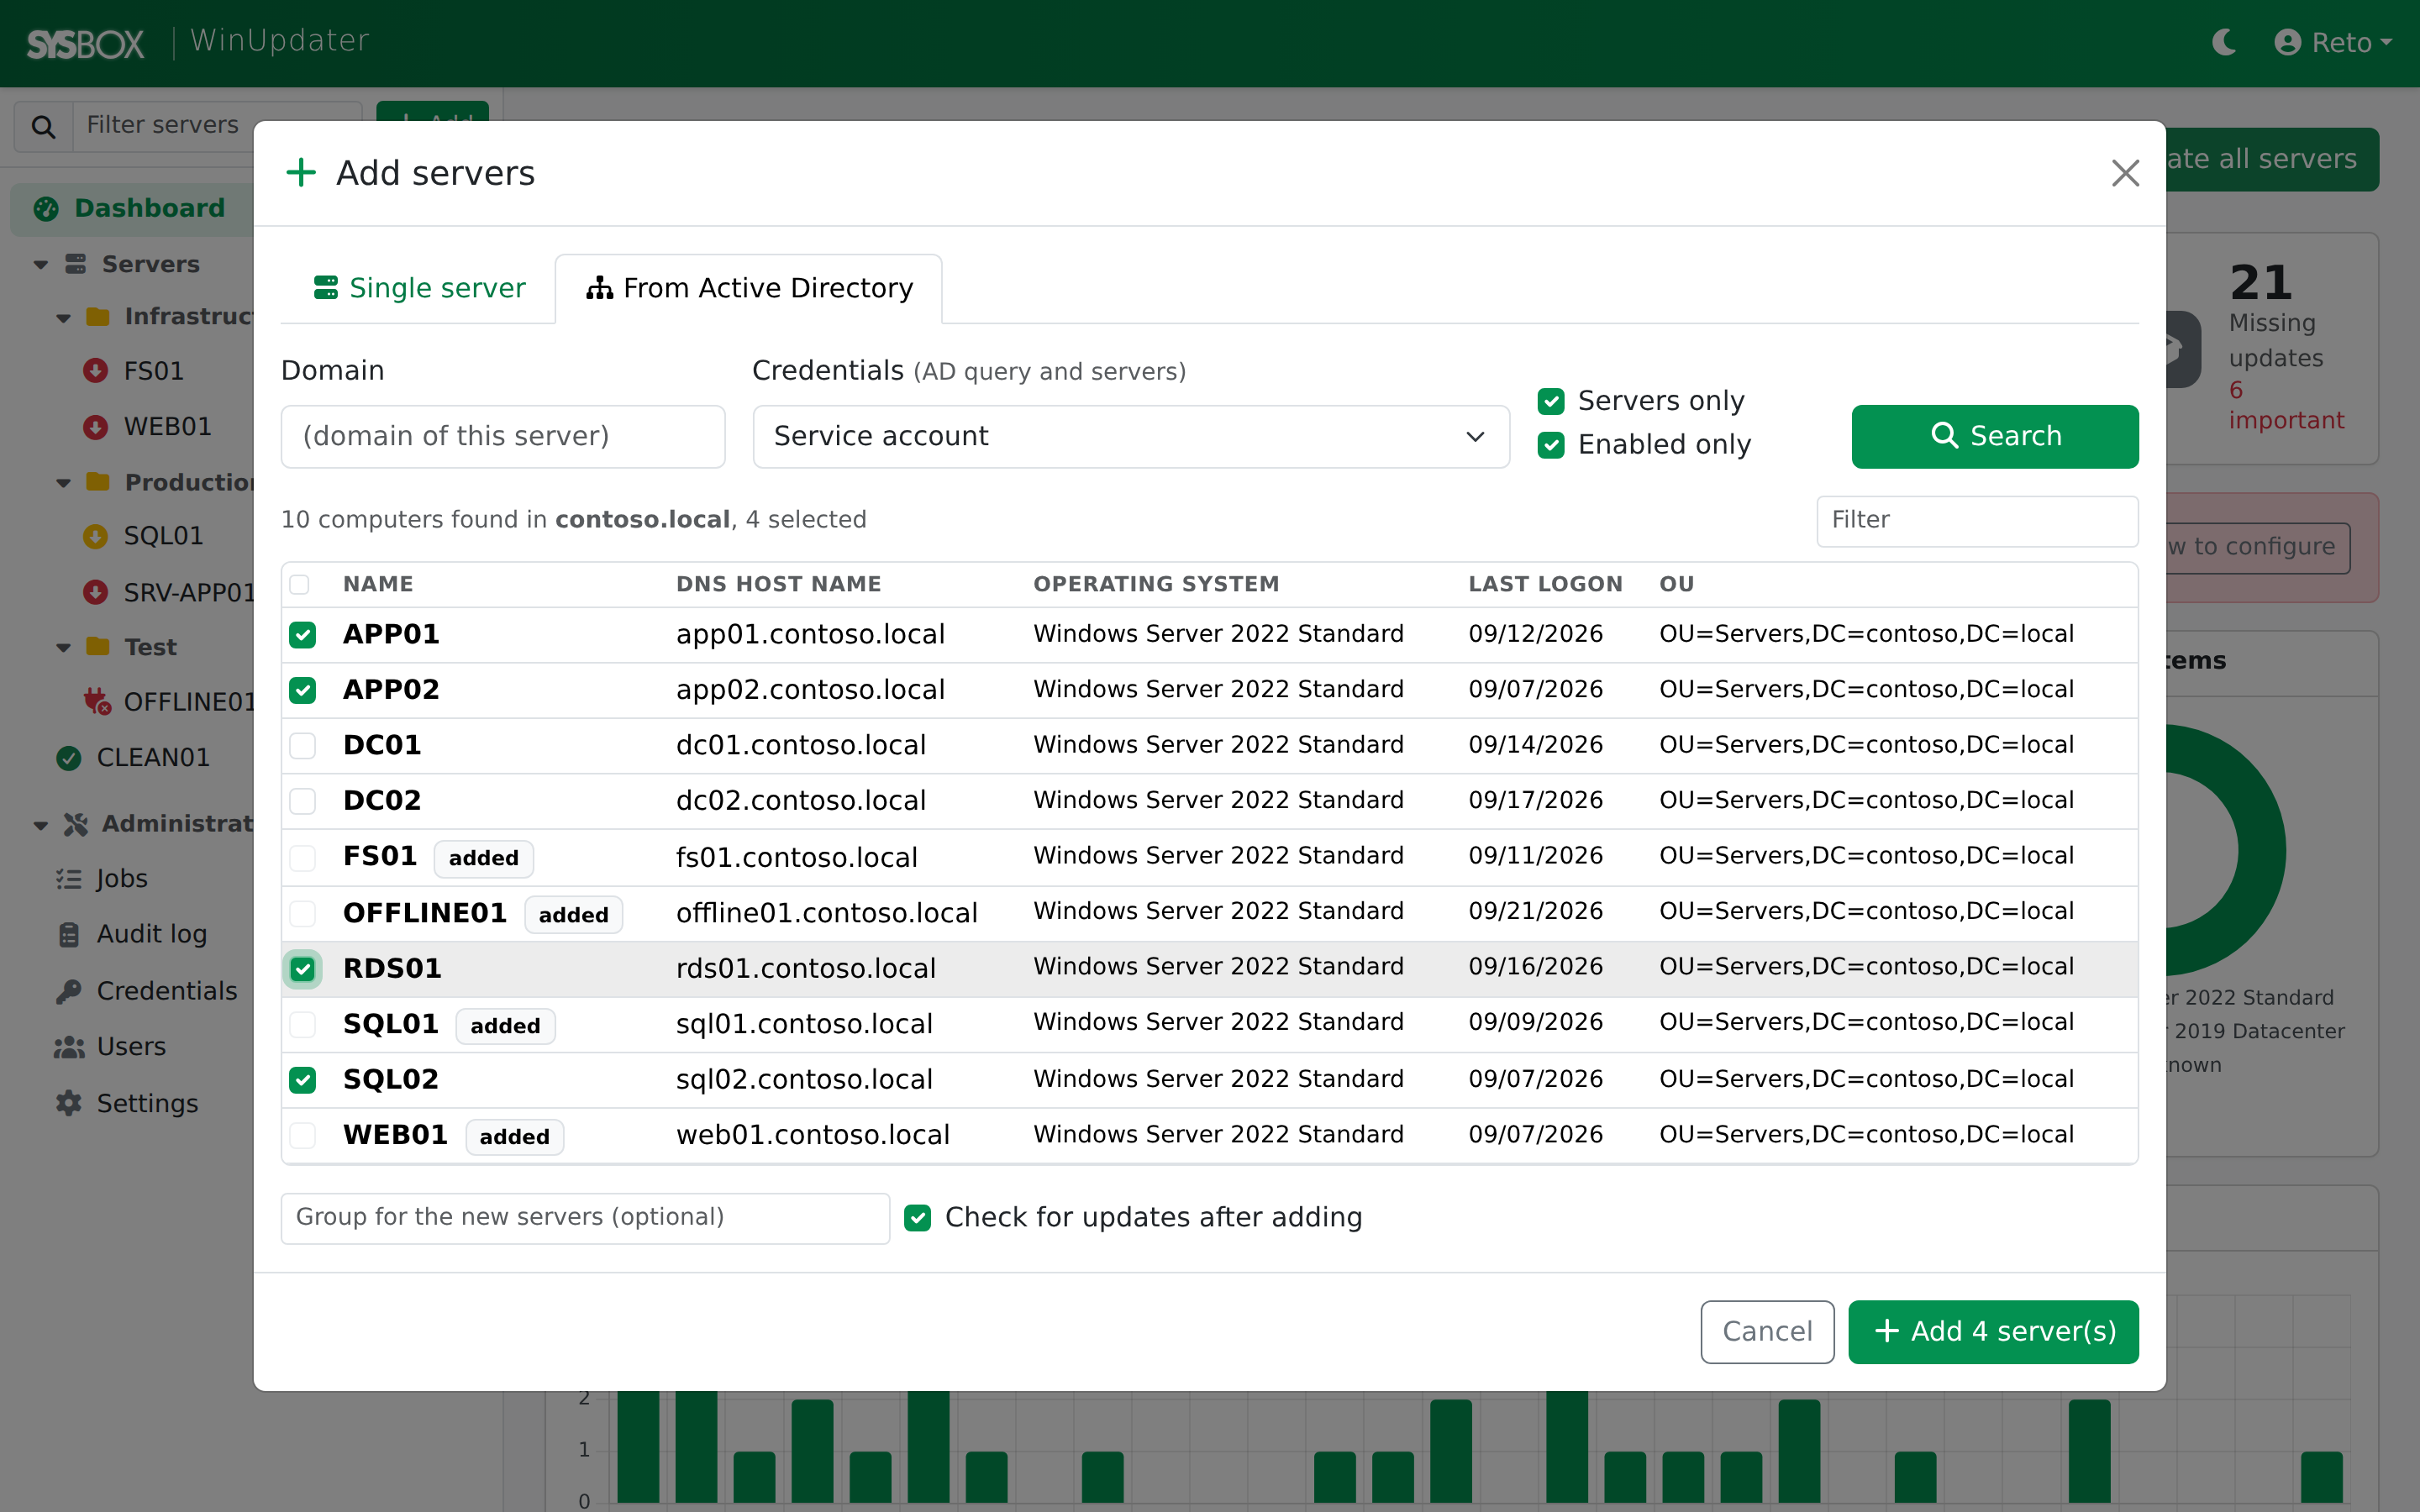Click sql02.contoso.local DNS host name
This screenshot has height=1512, width=2420.
click(x=804, y=1079)
